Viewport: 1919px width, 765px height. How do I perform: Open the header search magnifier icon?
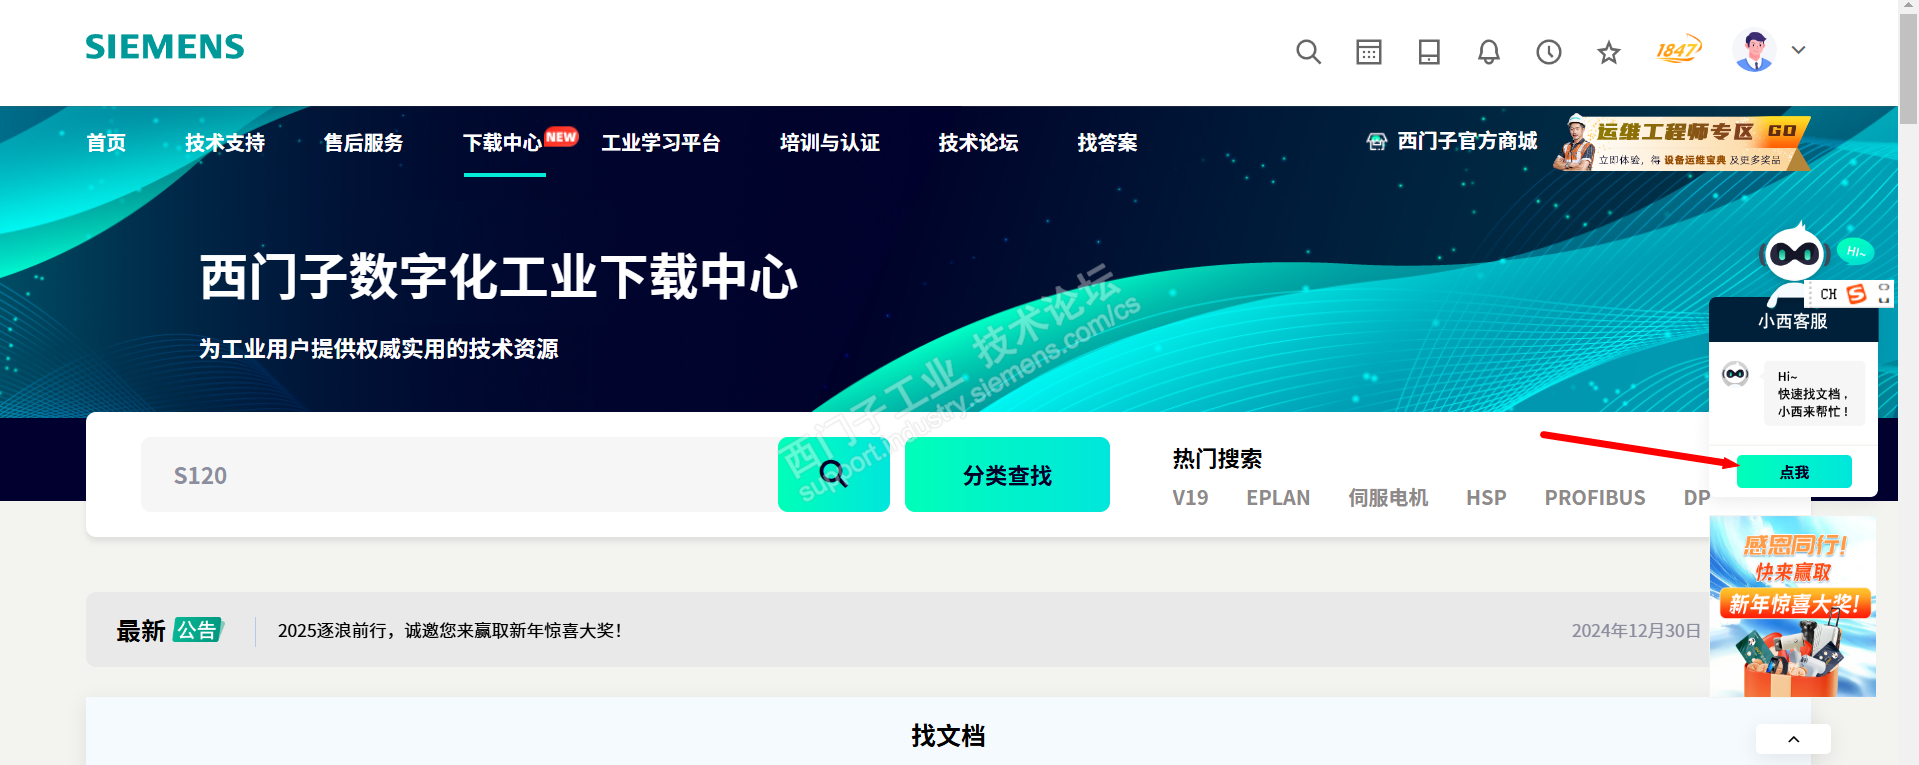tap(1308, 52)
